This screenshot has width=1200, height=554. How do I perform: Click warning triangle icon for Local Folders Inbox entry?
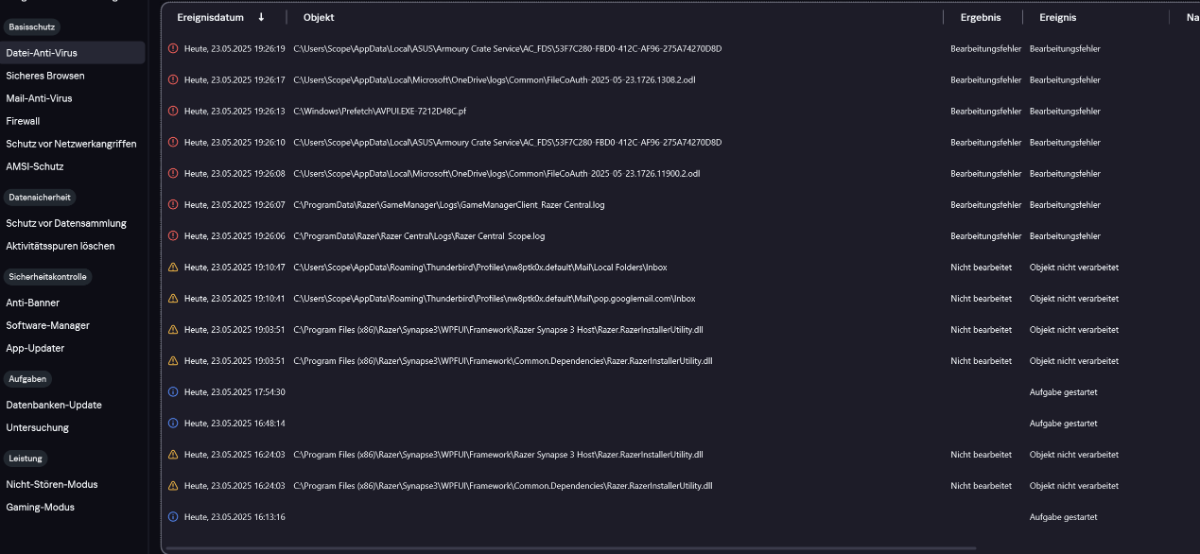point(173,267)
